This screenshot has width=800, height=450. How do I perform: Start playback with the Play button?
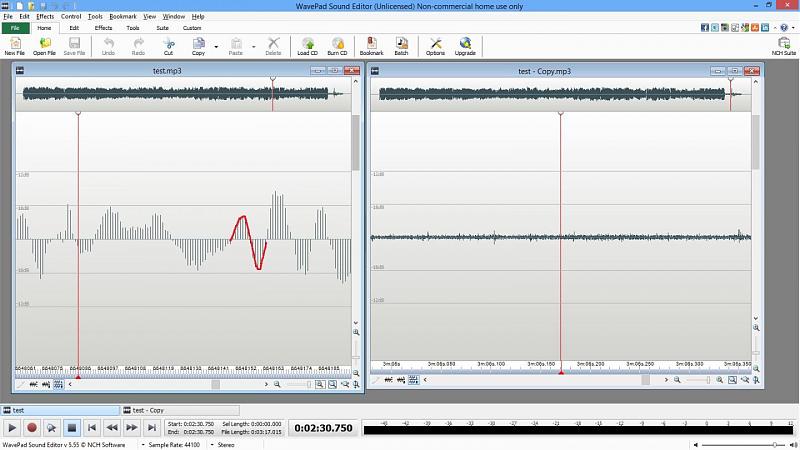[x=12, y=428]
